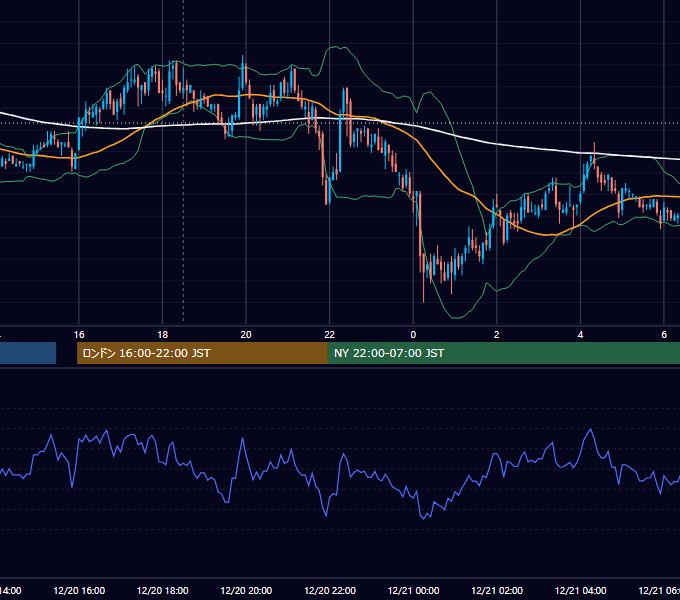The width and height of the screenshot is (680, 600).
Task: Click the hour label 16 under the price chart
Action: (79, 335)
